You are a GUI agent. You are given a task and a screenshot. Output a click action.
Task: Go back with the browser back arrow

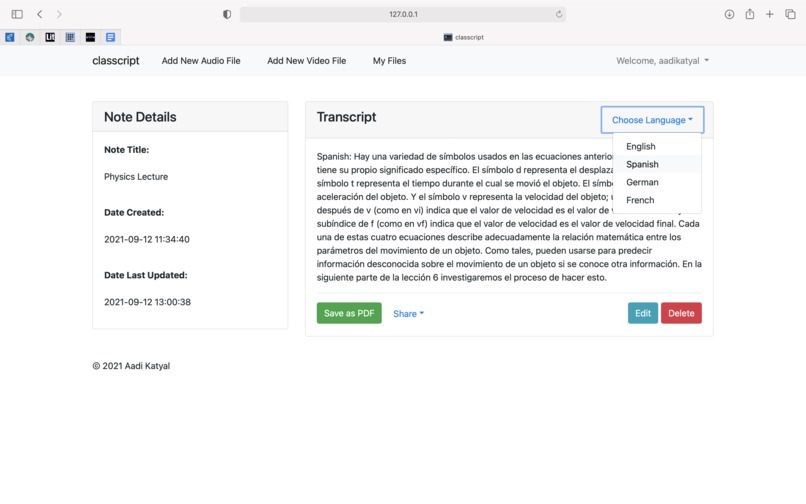point(40,14)
